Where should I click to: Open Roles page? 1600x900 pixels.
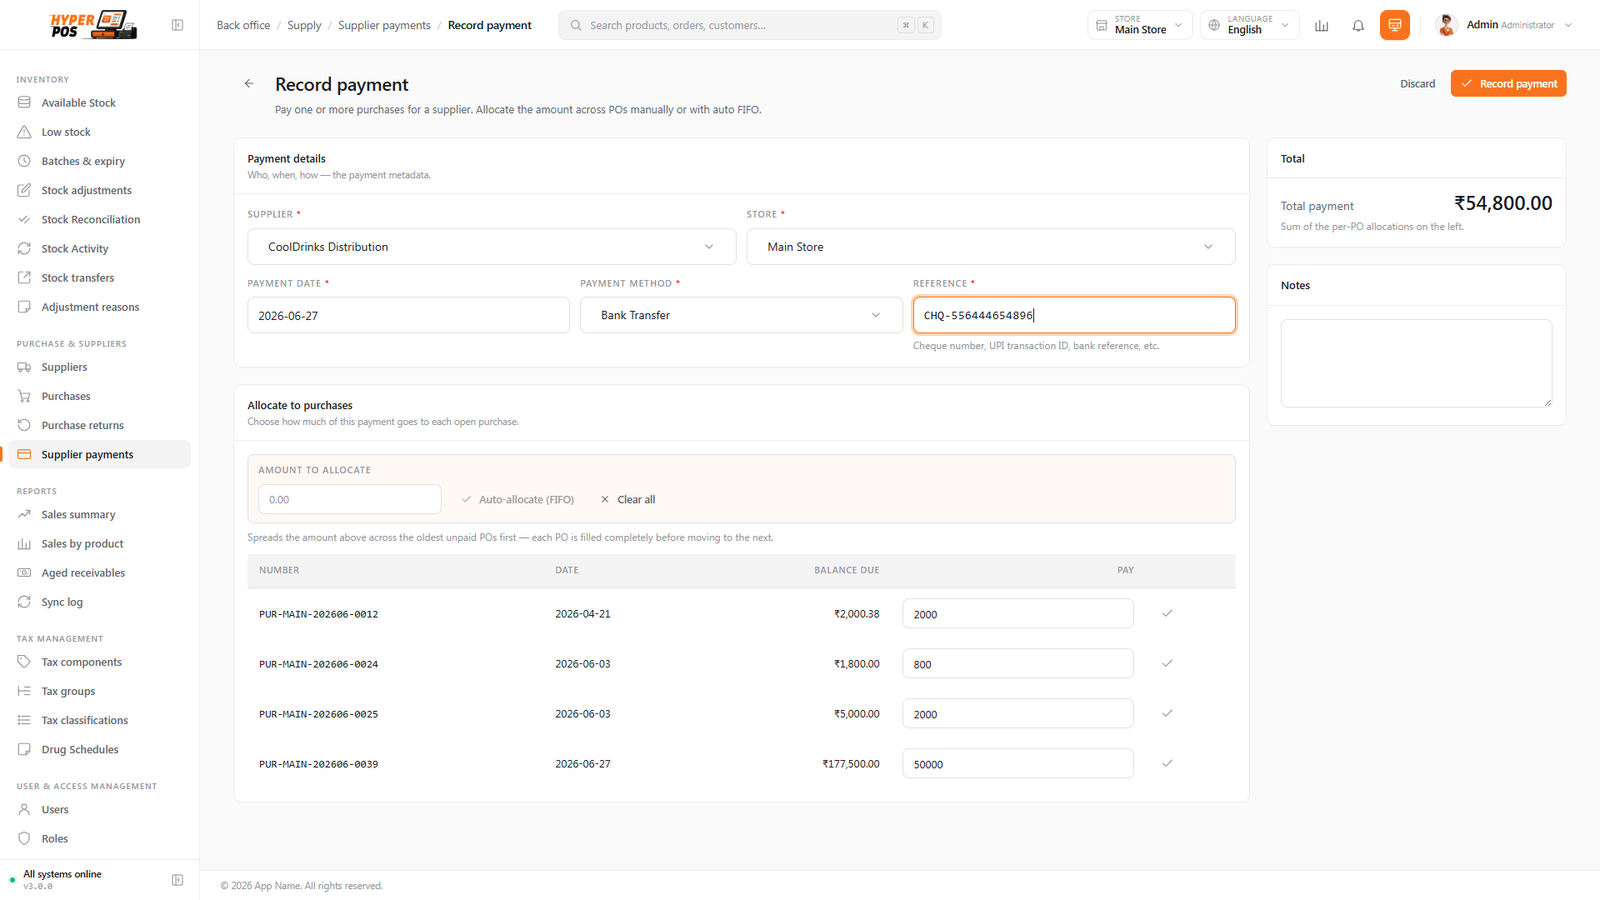pyautogui.click(x=99, y=838)
